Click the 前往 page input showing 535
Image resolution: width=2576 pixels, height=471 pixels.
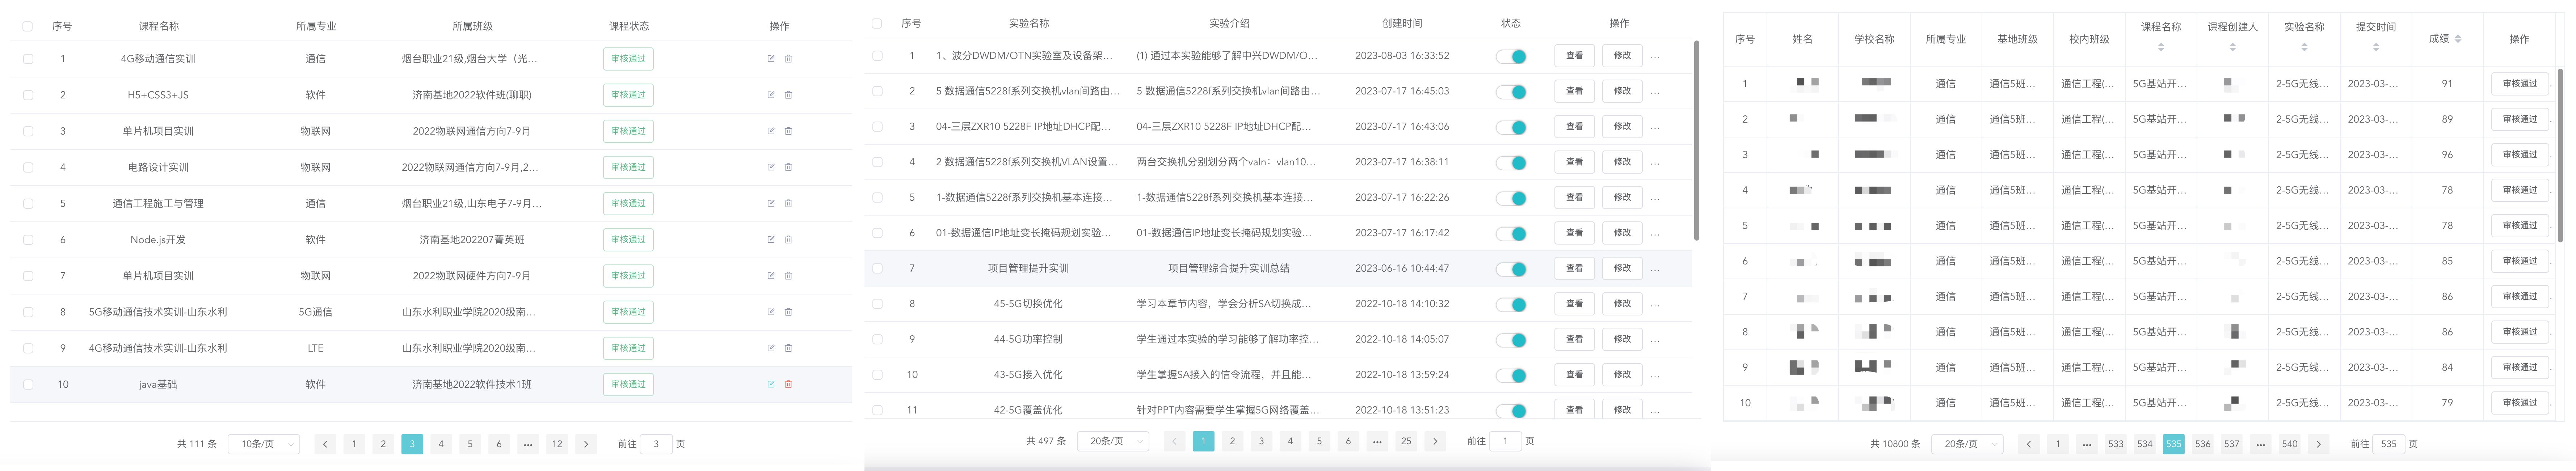tap(2388, 444)
